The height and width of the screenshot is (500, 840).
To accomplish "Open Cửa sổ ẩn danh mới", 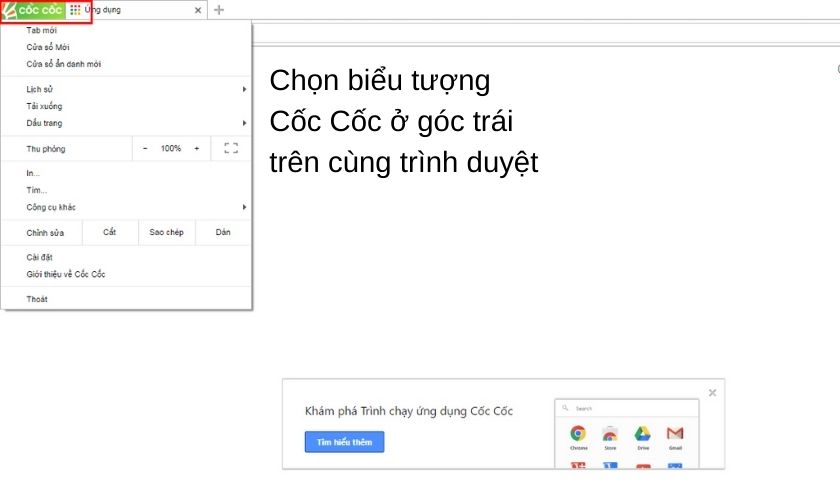I will (126, 64).
